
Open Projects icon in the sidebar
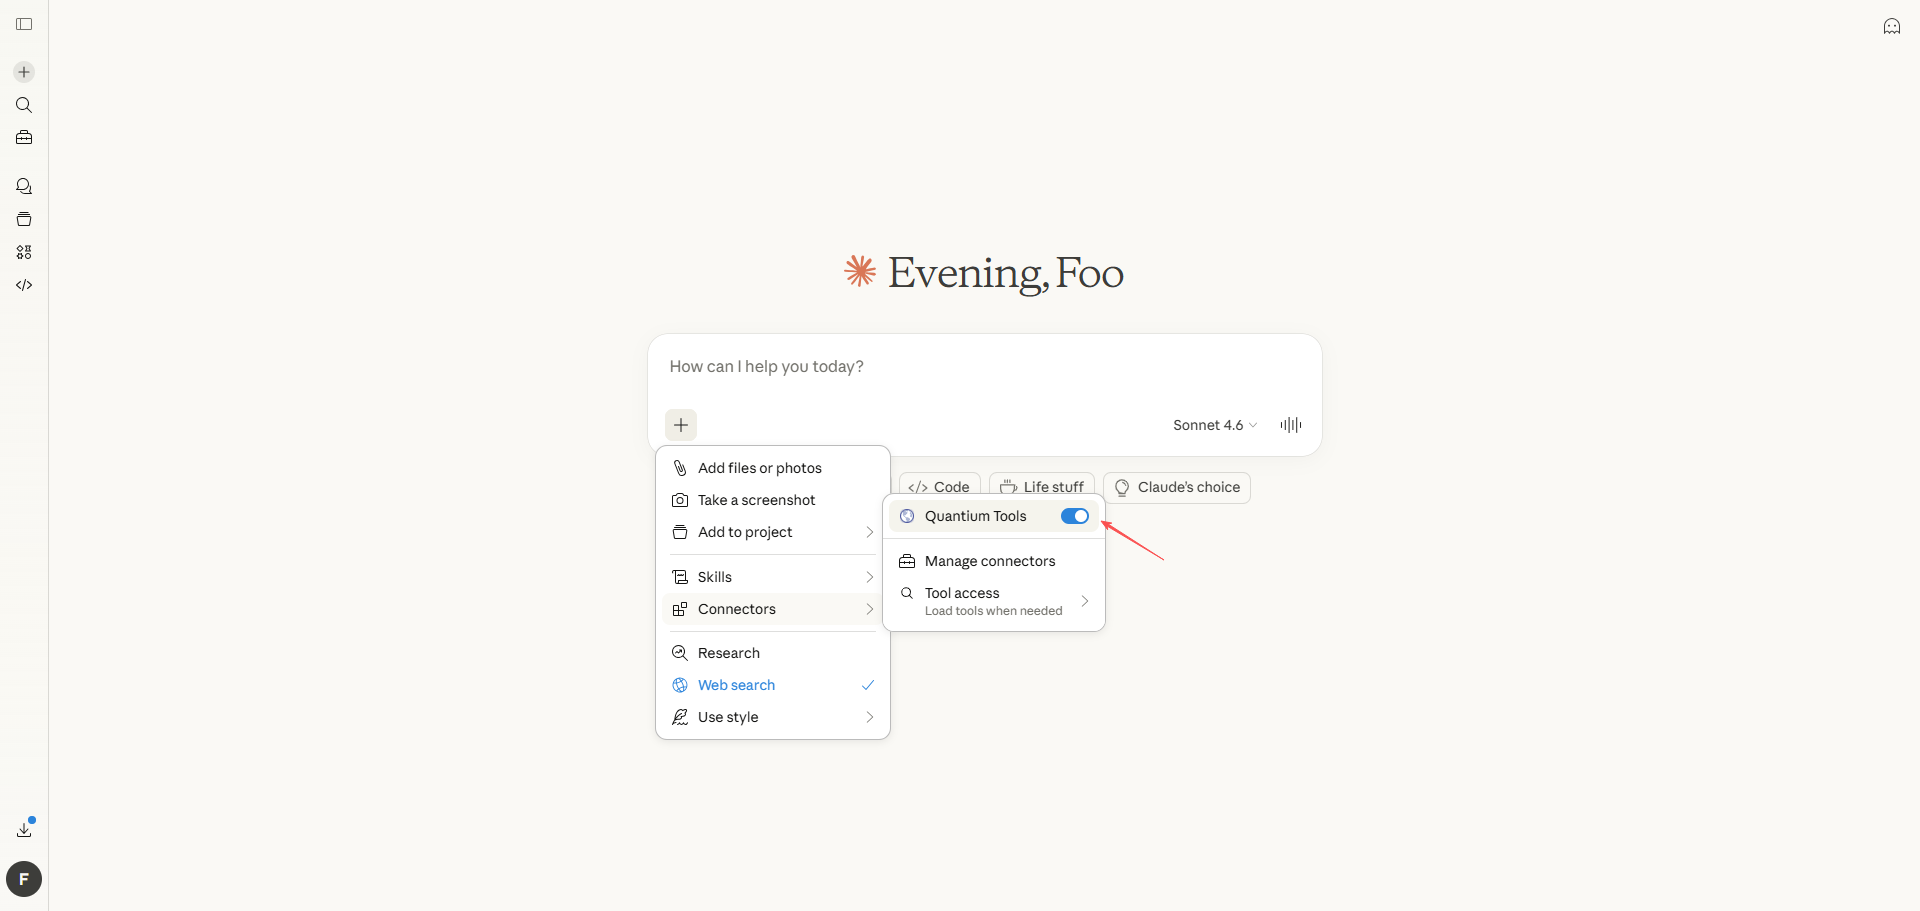click(x=24, y=219)
